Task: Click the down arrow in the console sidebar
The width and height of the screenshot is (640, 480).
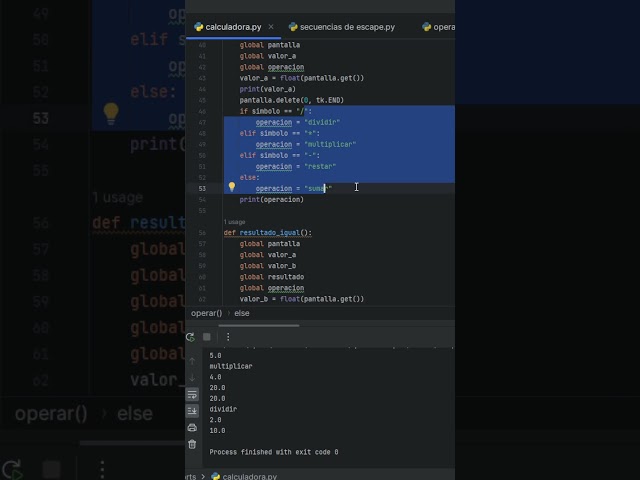Action: click(192, 378)
